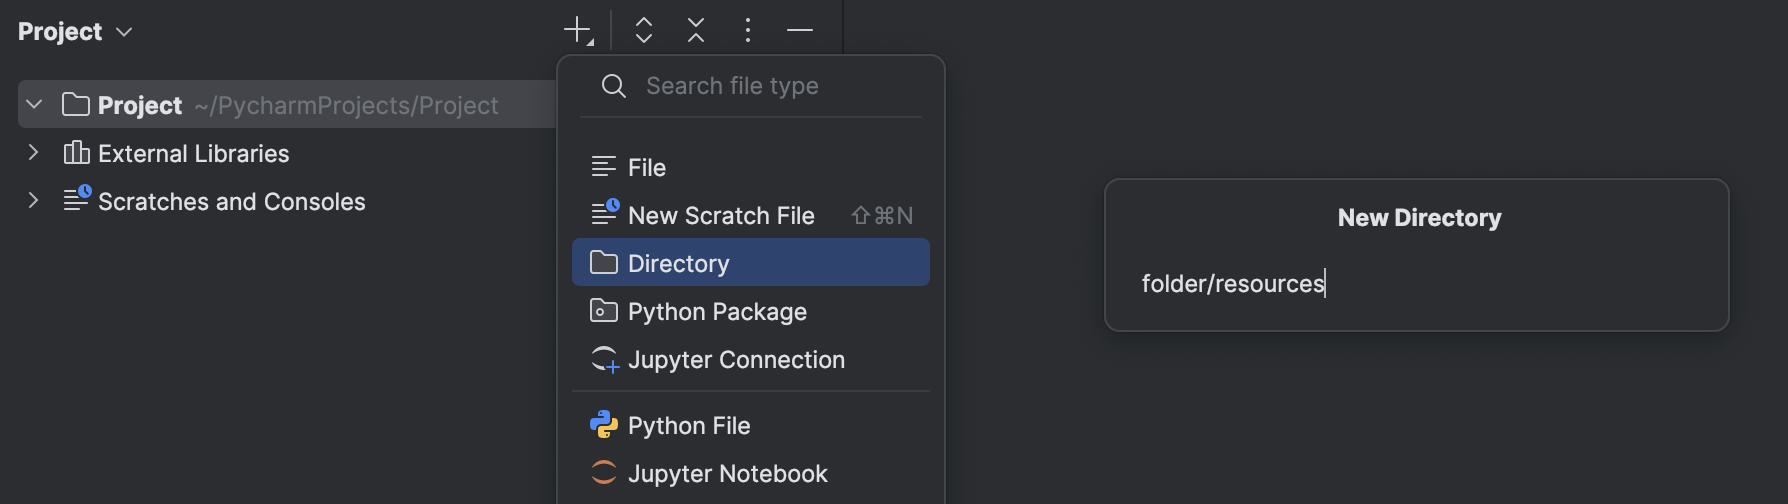Click the External Libraries icon

pos(76,153)
